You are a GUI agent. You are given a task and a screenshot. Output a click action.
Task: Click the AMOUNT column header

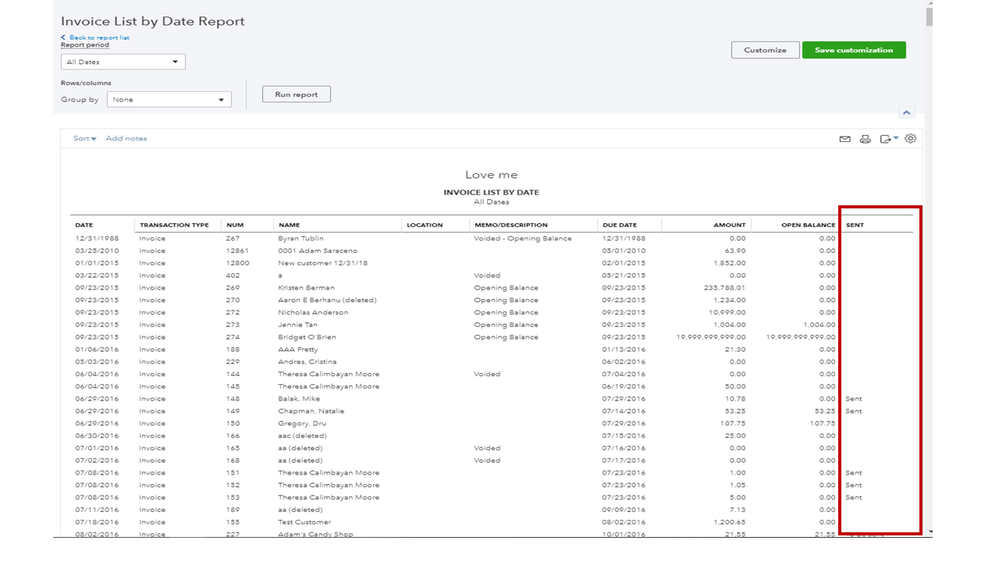tap(729, 225)
